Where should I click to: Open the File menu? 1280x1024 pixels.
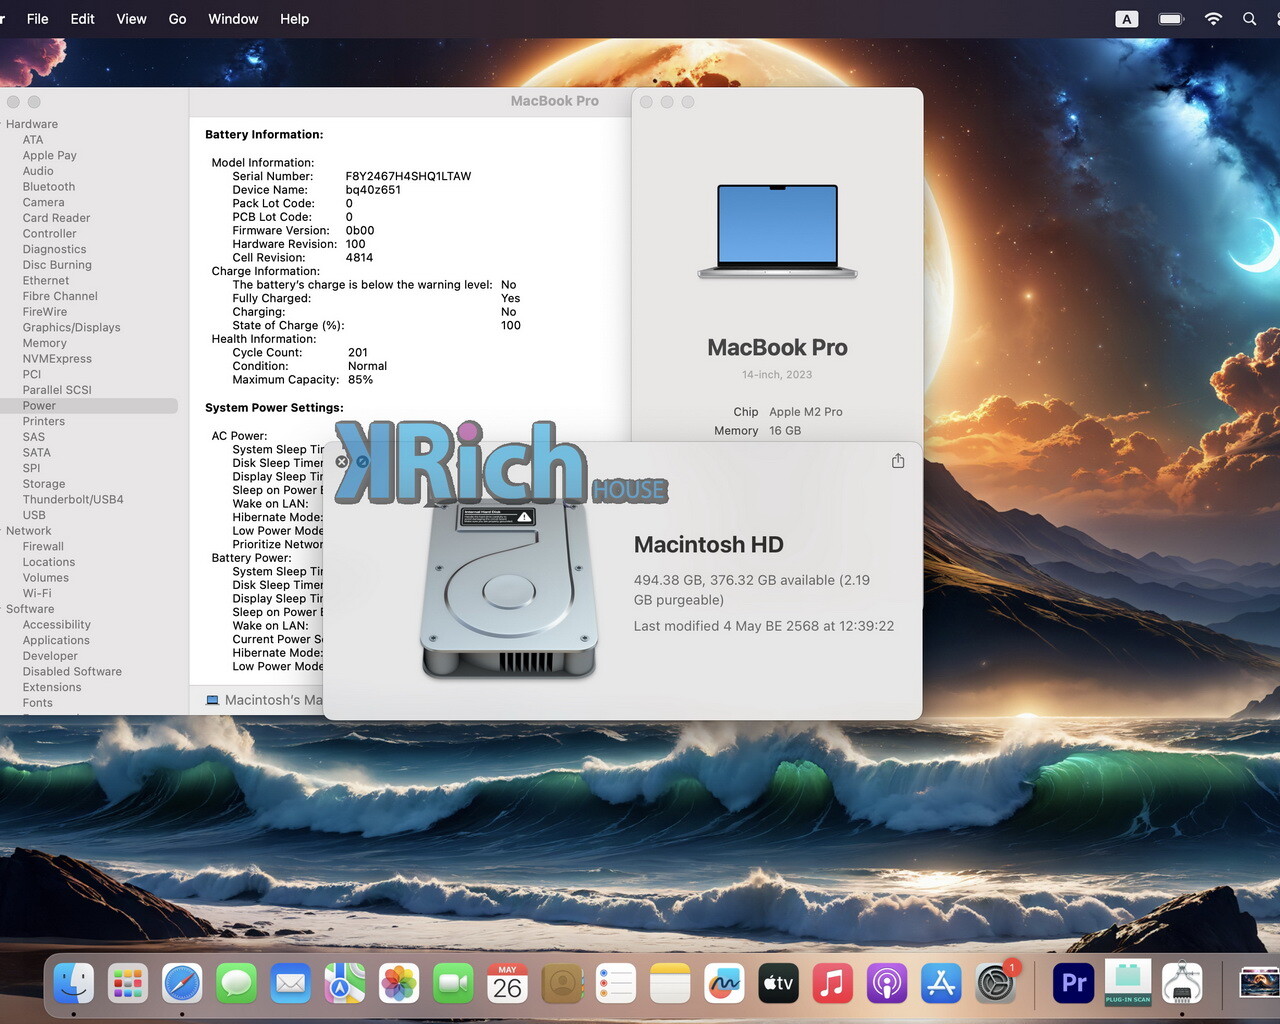[38, 19]
